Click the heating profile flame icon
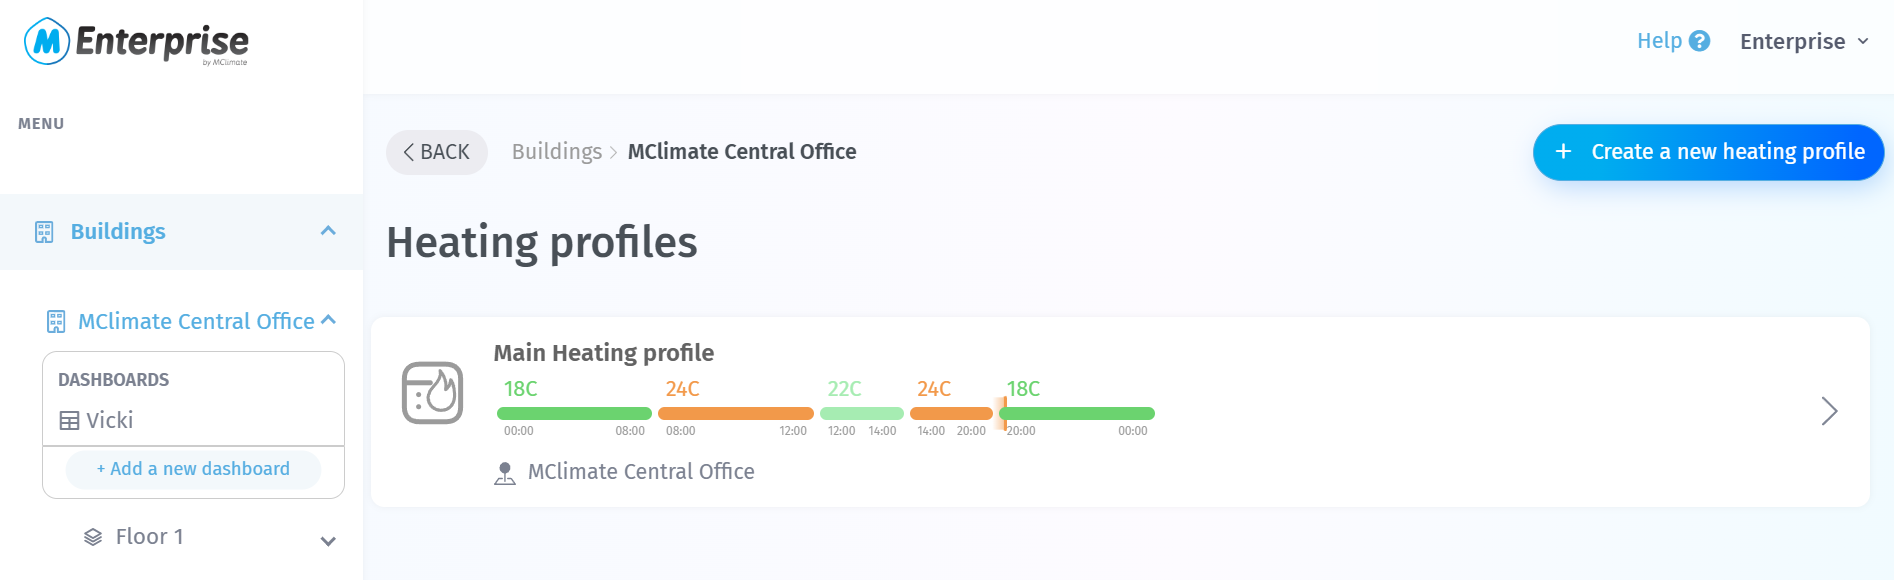The height and width of the screenshot is (580, 1894). click(432, 393)
